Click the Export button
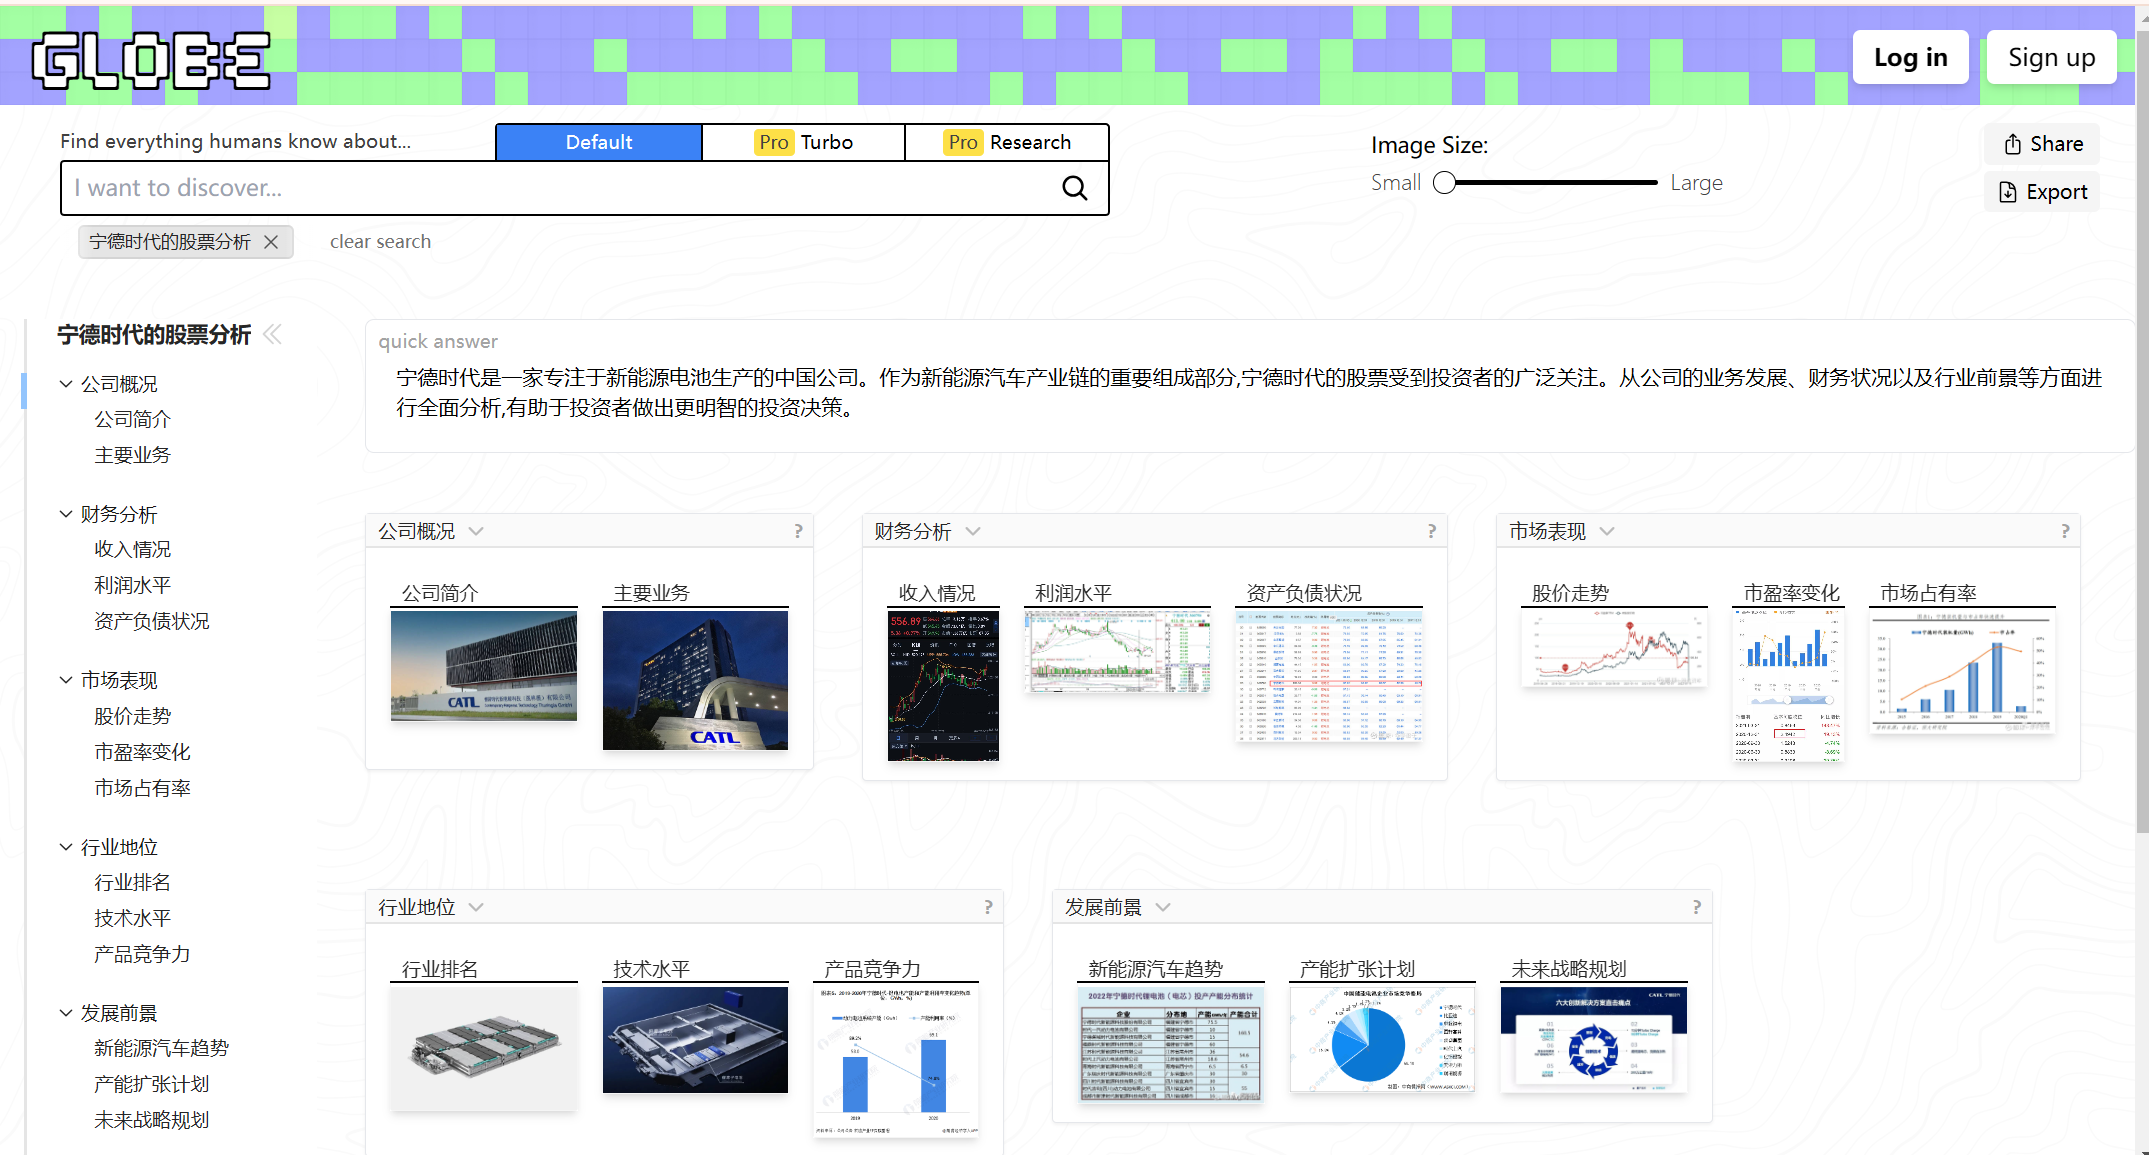Screen dimensions: 2149x1155 tap(2042, 192)
